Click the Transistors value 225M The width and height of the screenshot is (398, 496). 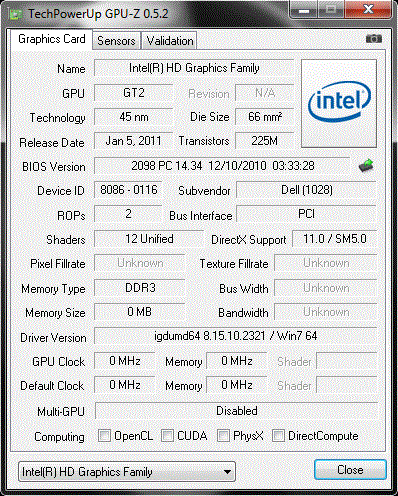click(265, 141)
